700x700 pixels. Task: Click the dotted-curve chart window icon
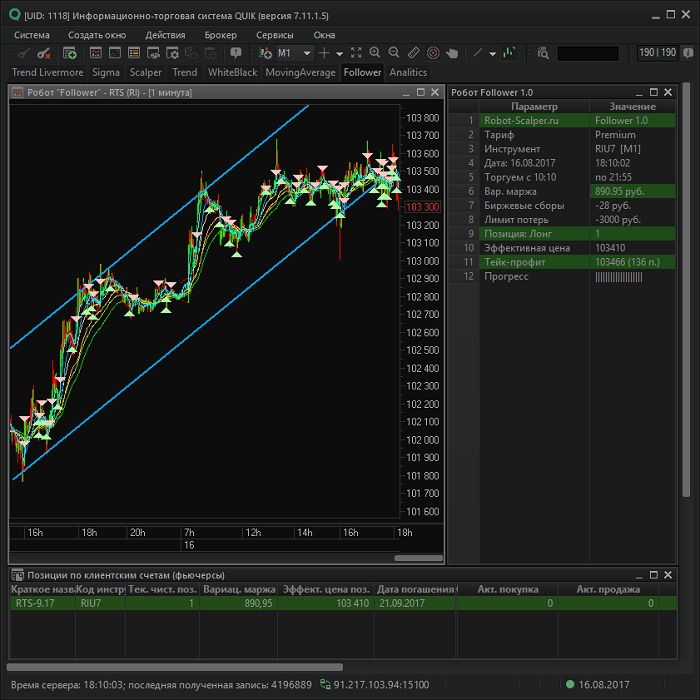coord(115,53)
